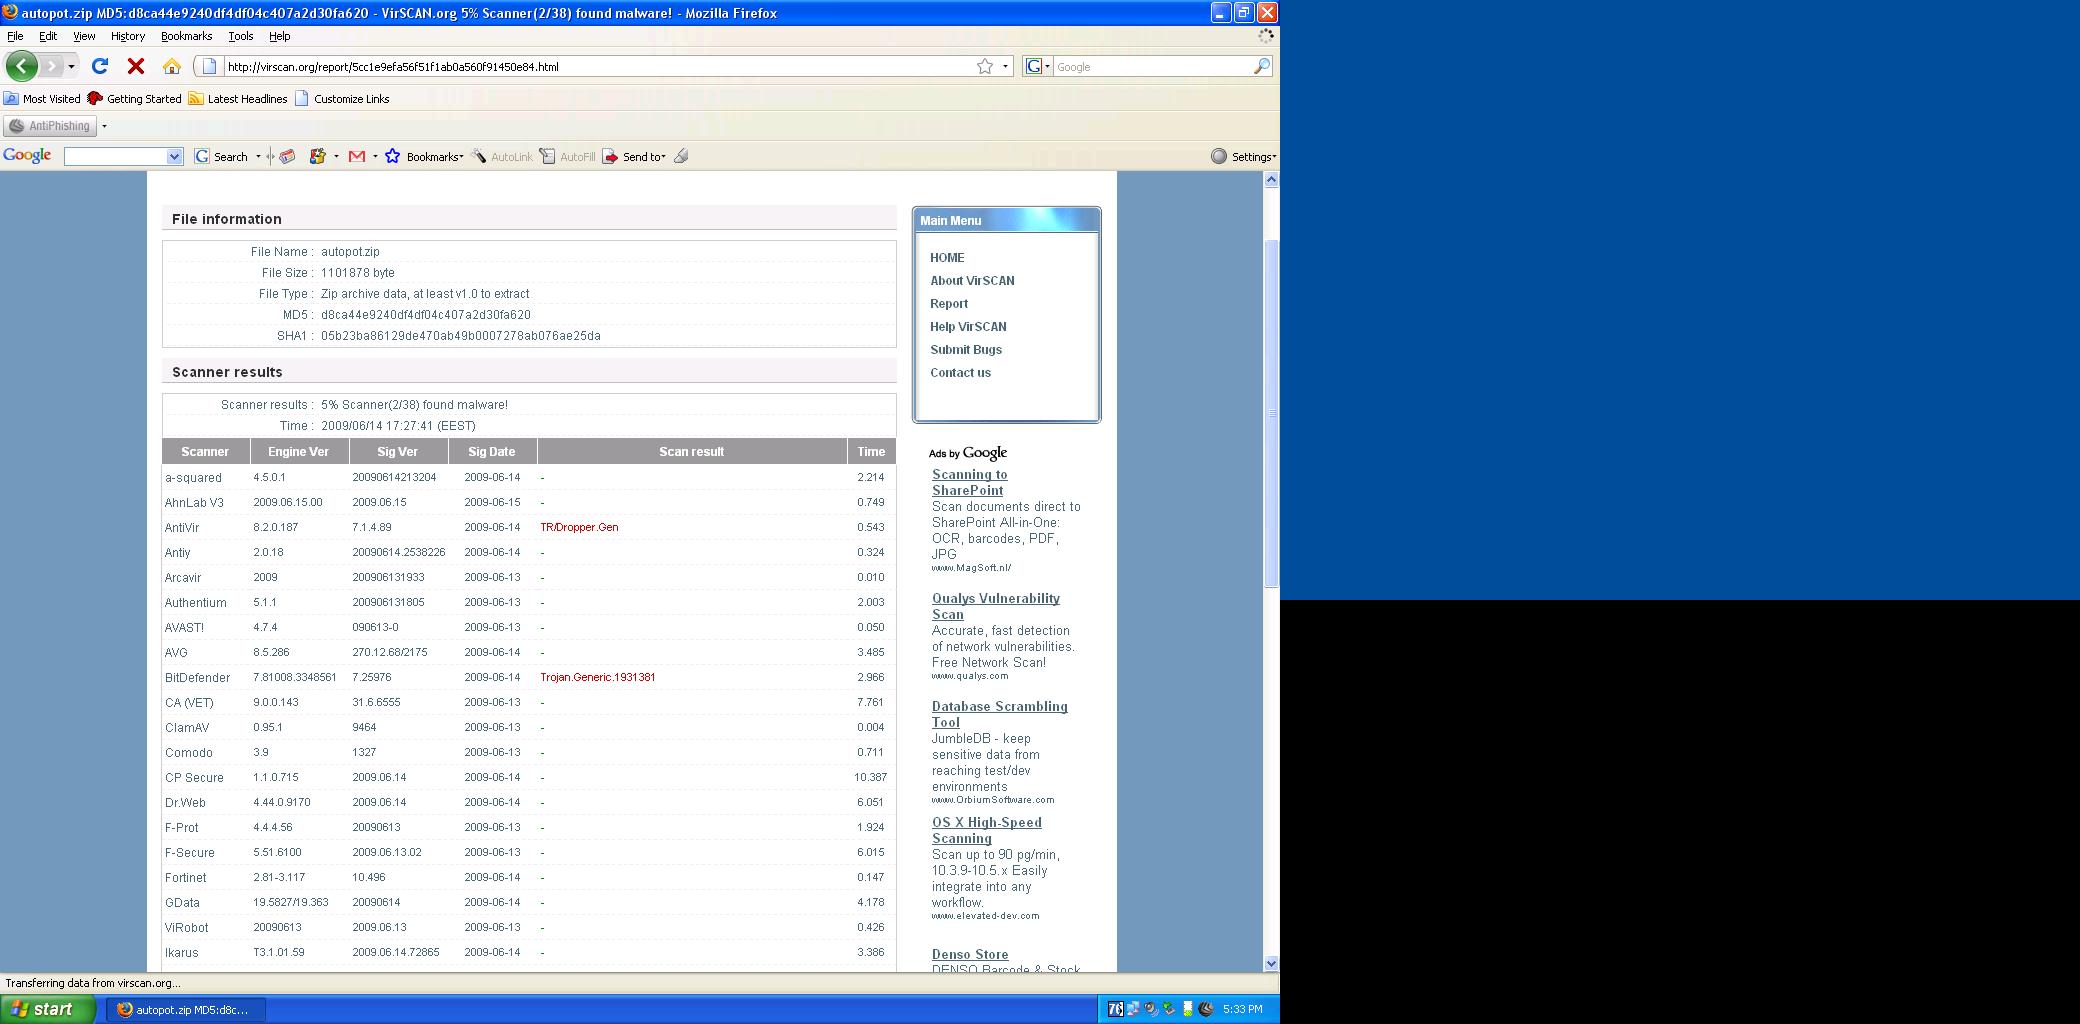The width and height of the screenshot is (2080, 1024).
Task: Open the back/forward history dropdown arrow
Action: (71, 67)
